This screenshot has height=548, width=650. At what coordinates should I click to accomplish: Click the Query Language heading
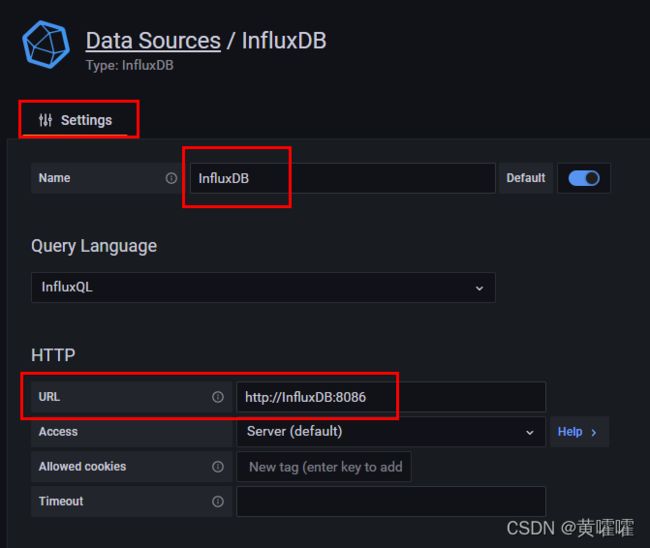click(94, 246)
